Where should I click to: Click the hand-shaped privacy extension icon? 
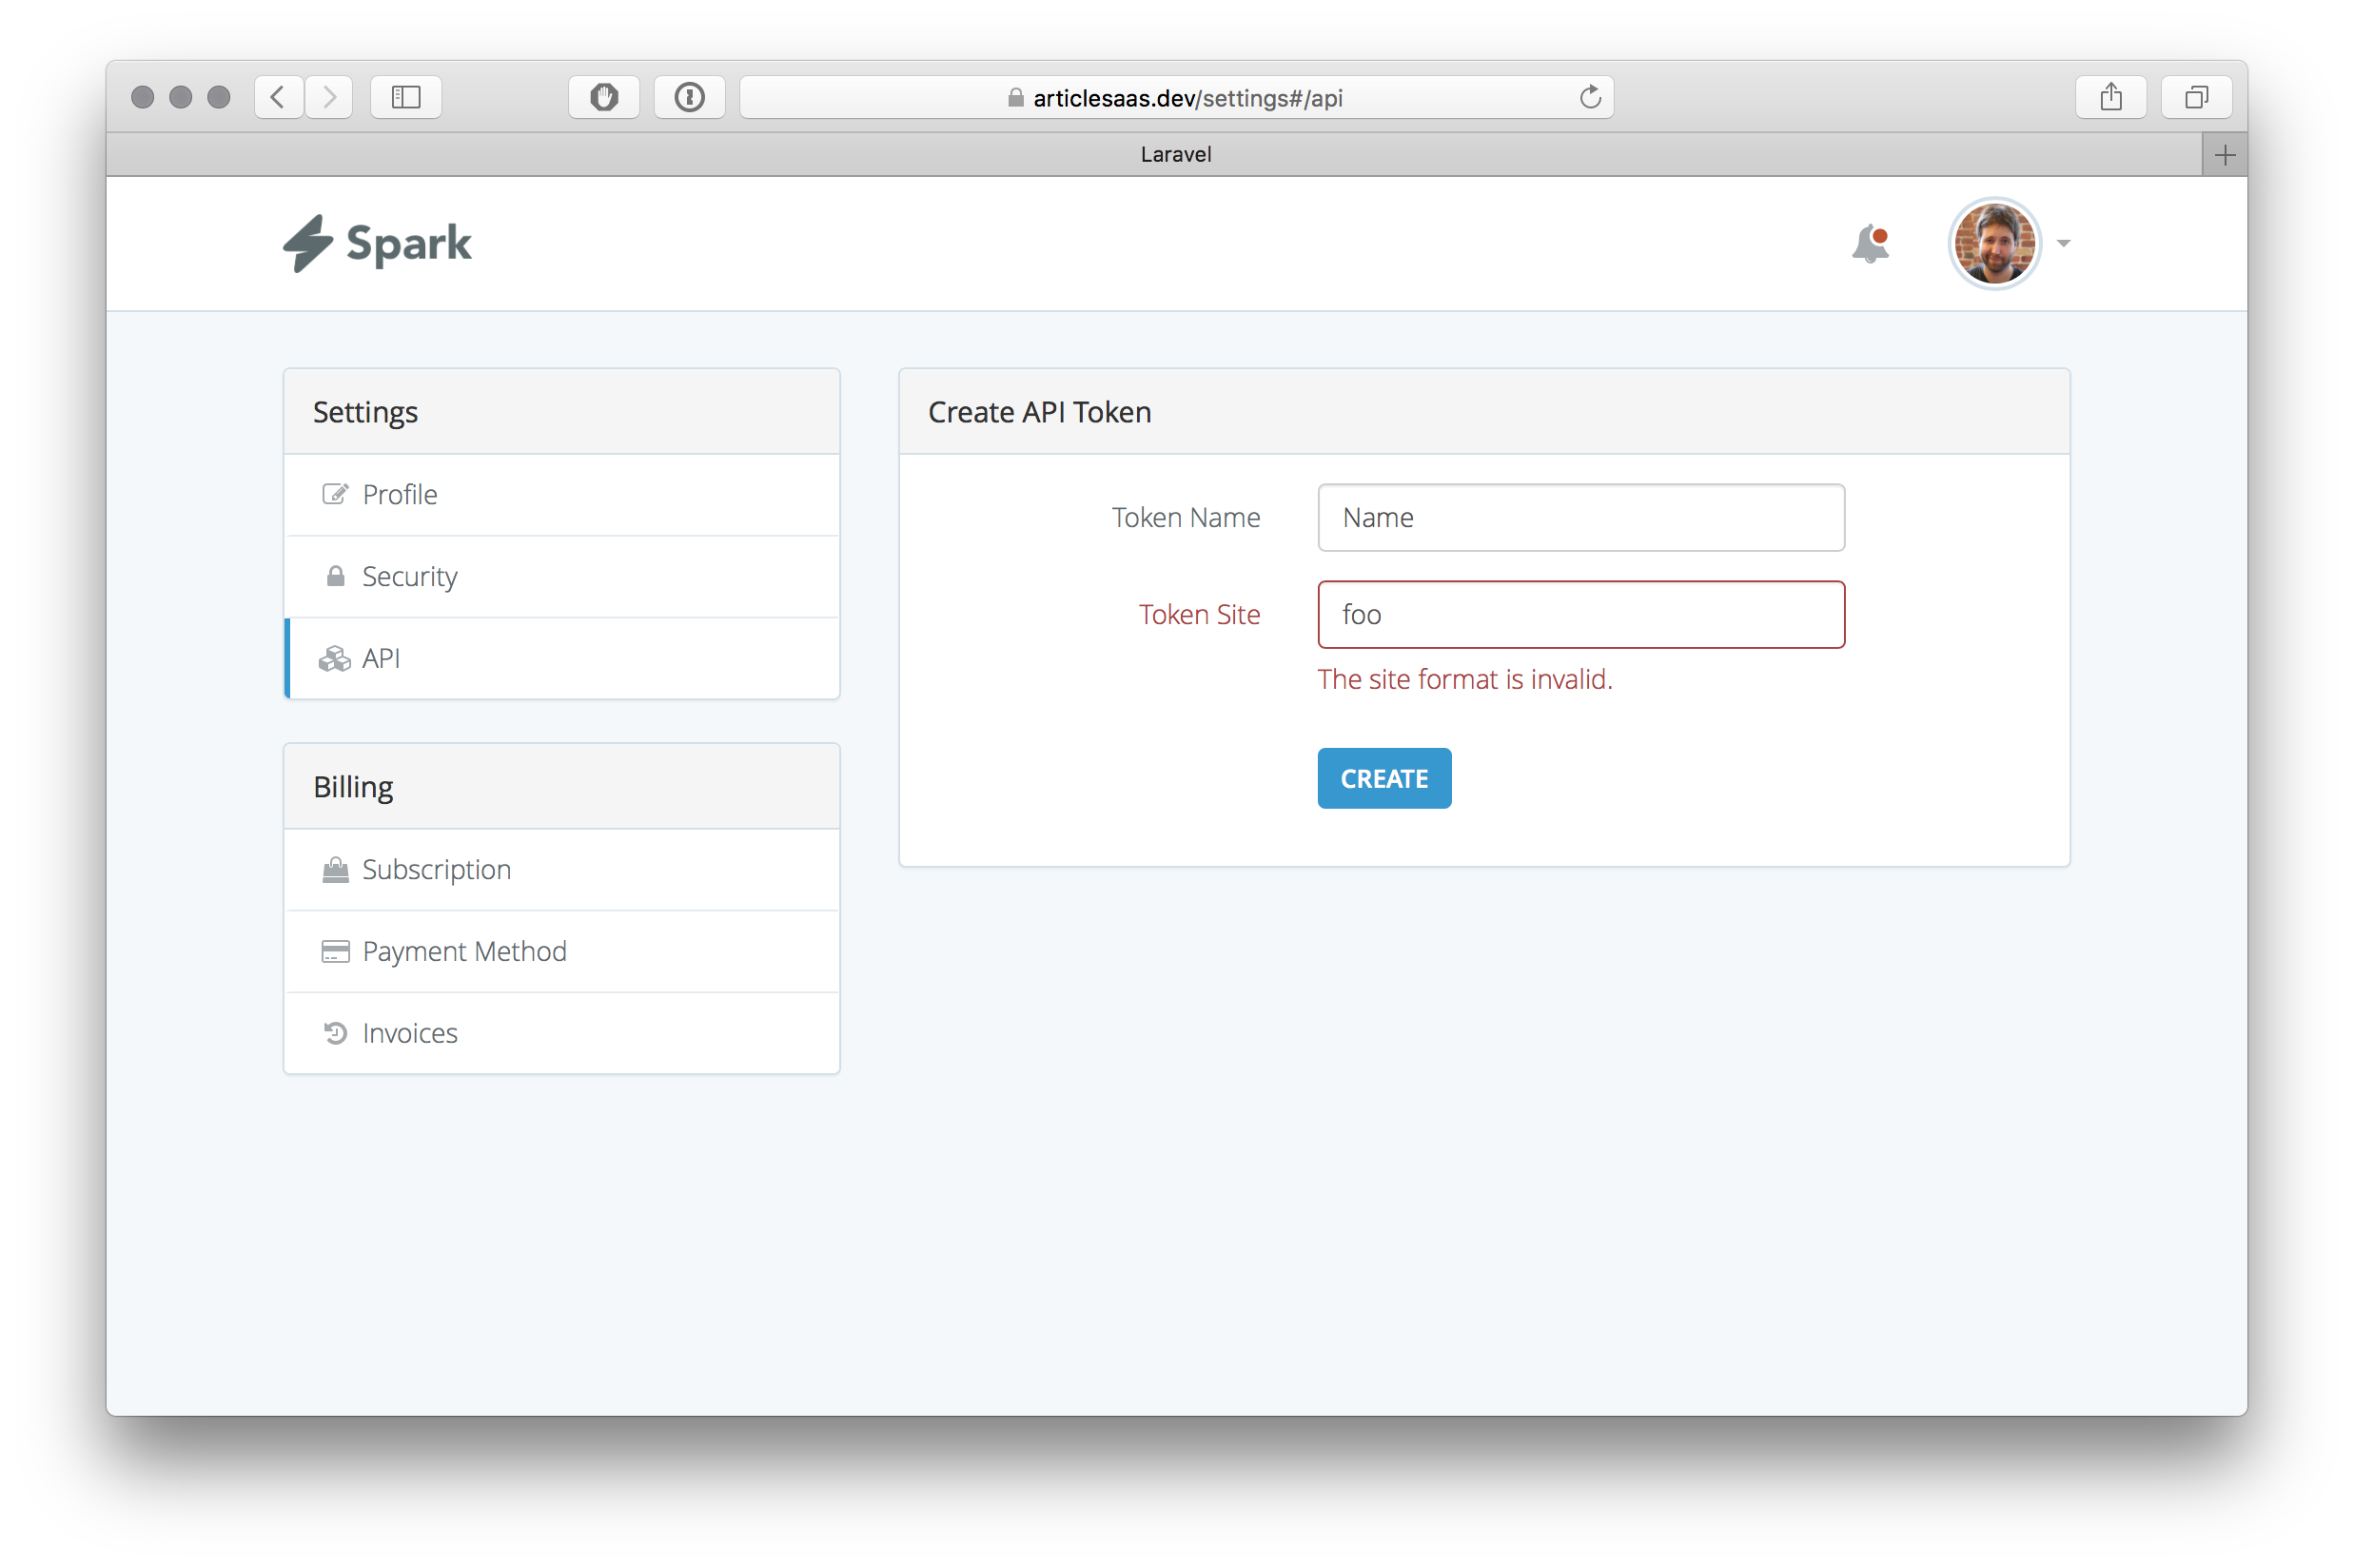[x=604, y=97]
